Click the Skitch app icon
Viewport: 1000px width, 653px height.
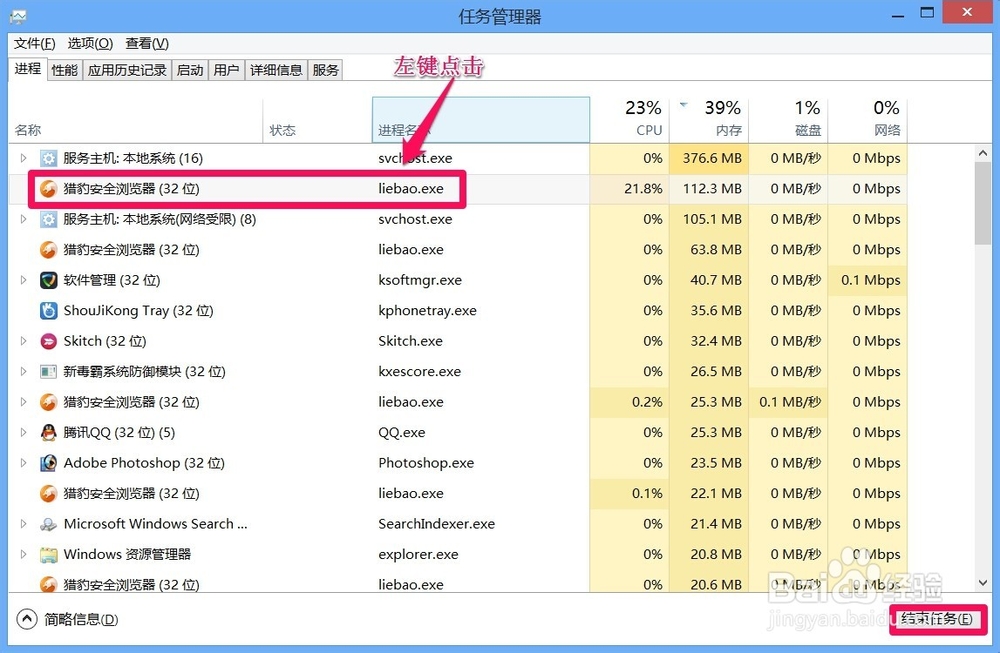[48, 341]
